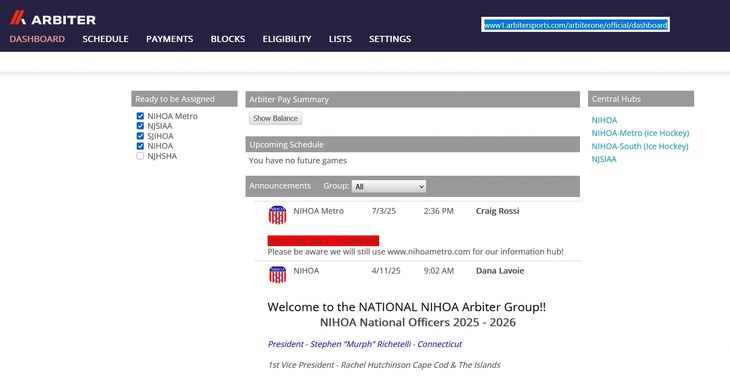
Task: Select the BLOCKS menu item
Action: click(x=228, y=39)
